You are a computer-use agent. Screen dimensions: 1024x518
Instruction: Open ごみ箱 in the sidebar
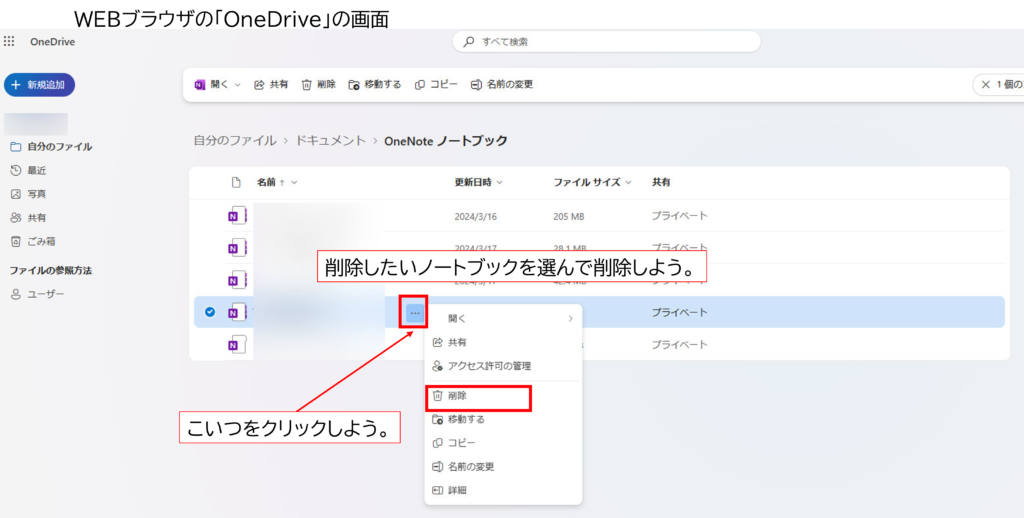click(x=33, y=241)
